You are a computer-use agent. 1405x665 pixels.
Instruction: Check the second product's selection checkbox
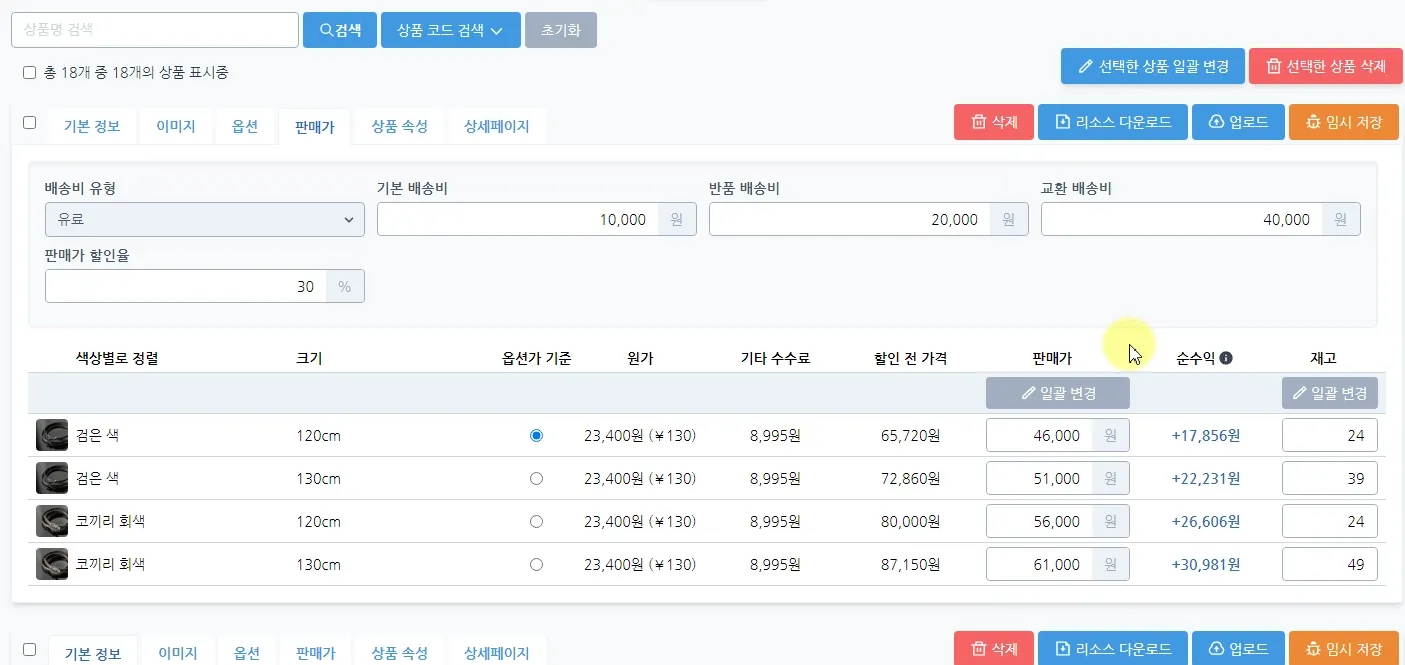point(29,649)
